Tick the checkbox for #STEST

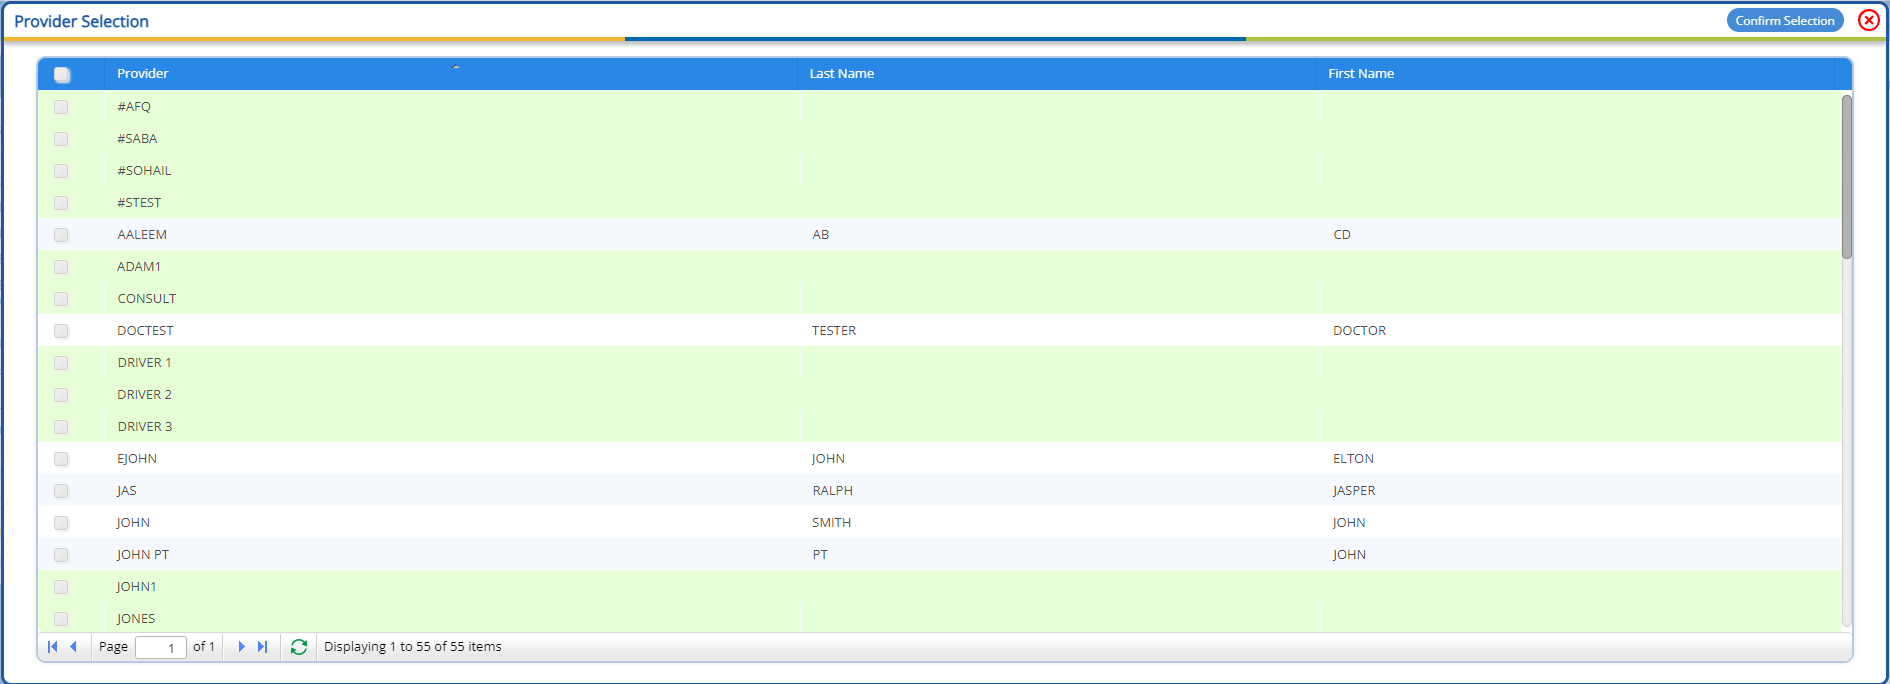click(x=61, y=203)
